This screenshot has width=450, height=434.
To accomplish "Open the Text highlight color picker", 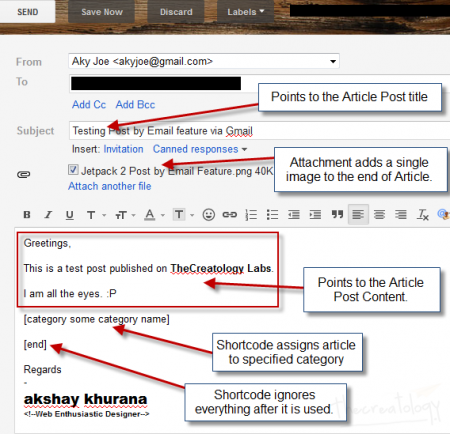I will (179, 214).
